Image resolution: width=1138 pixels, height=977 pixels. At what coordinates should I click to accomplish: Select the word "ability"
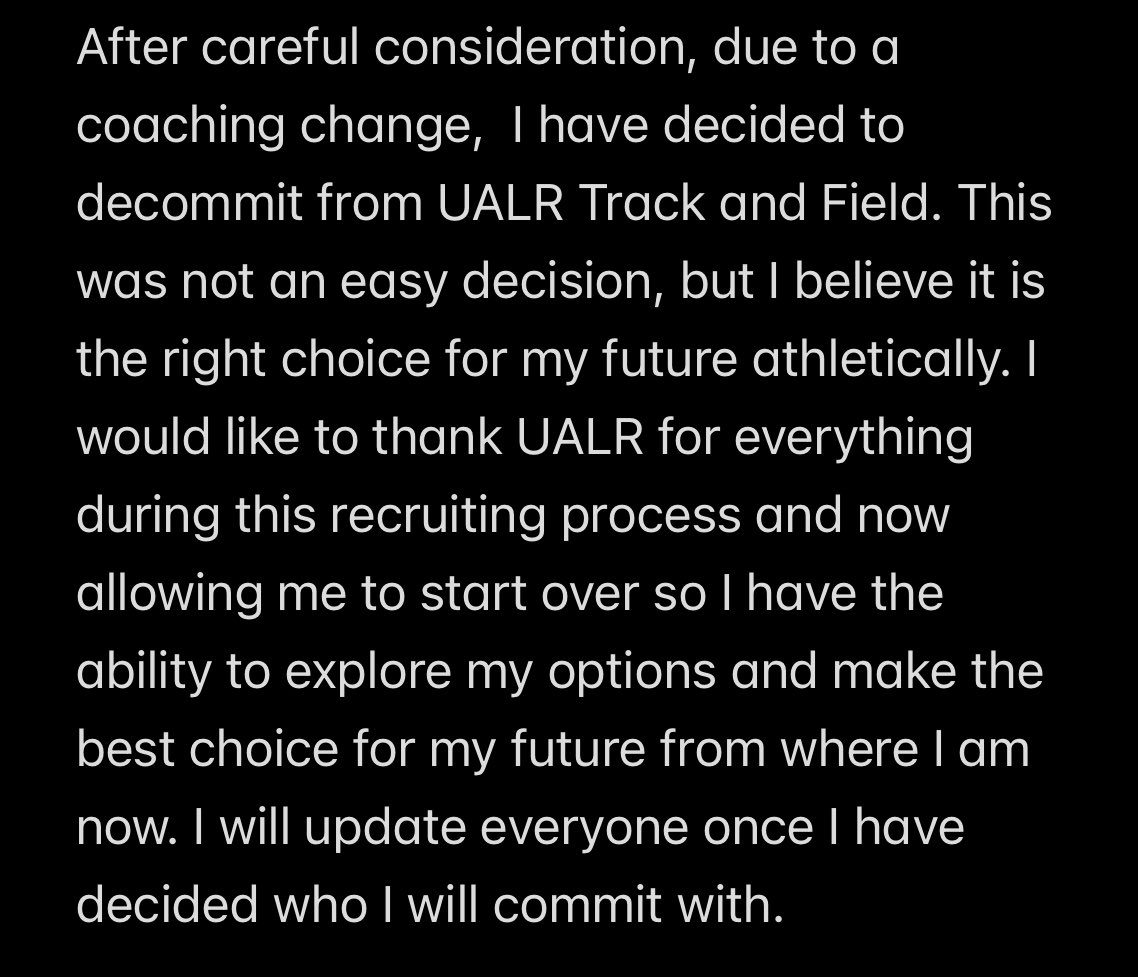coord(144,673)
